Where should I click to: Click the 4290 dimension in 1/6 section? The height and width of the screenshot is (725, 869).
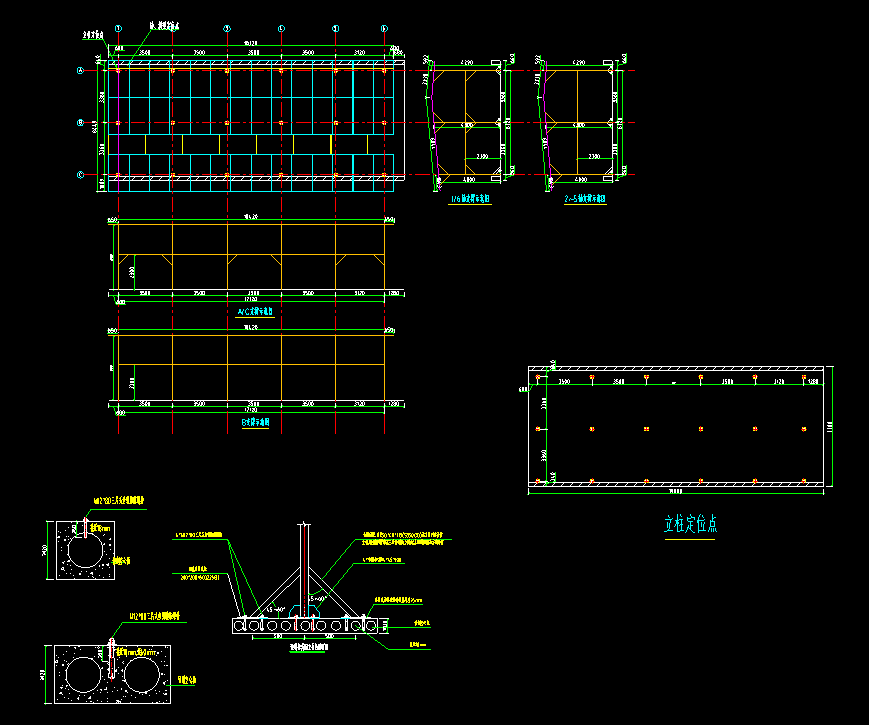click(x=467, y=63)
